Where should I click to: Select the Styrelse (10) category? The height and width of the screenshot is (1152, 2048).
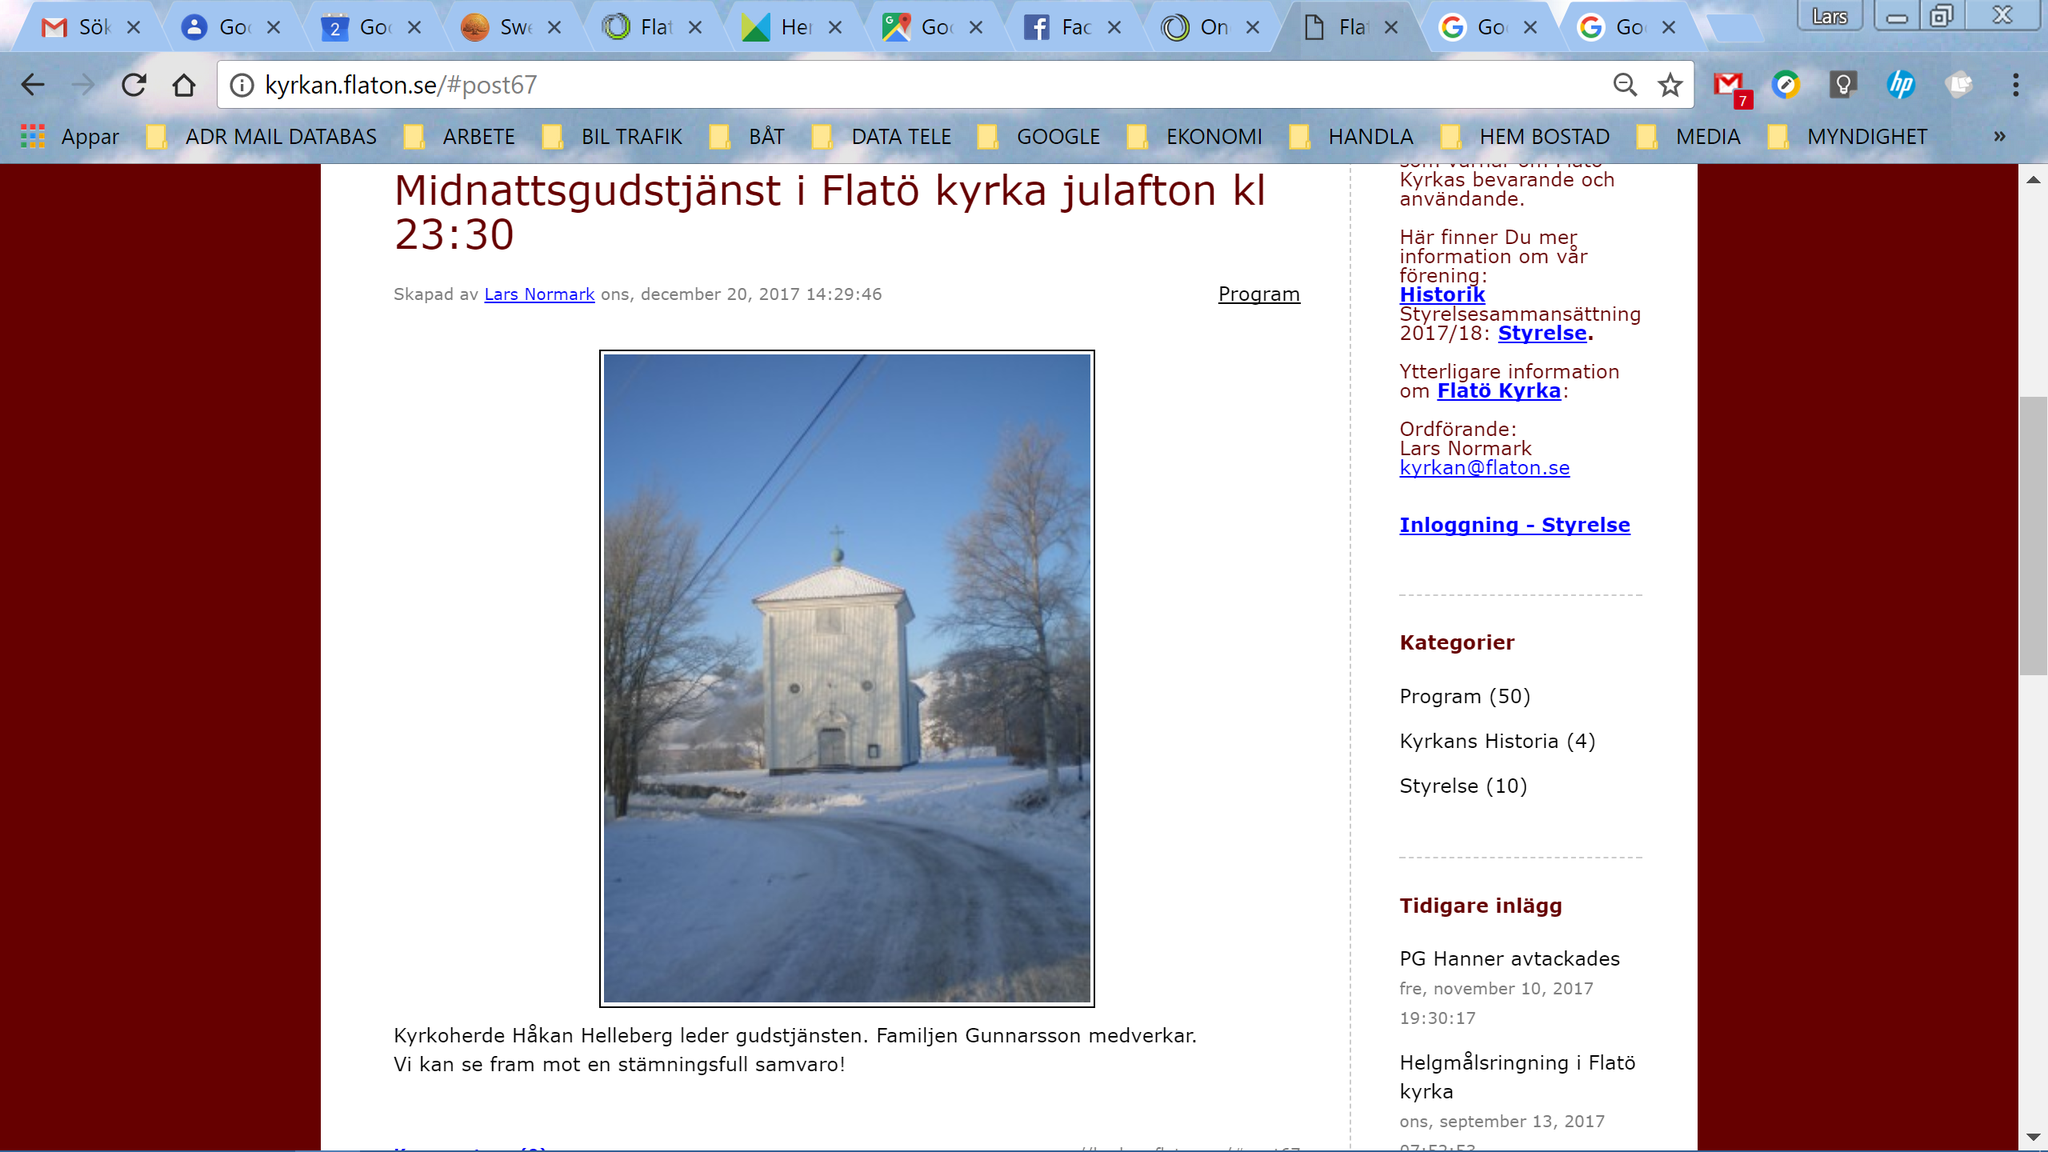[1463, 786]
